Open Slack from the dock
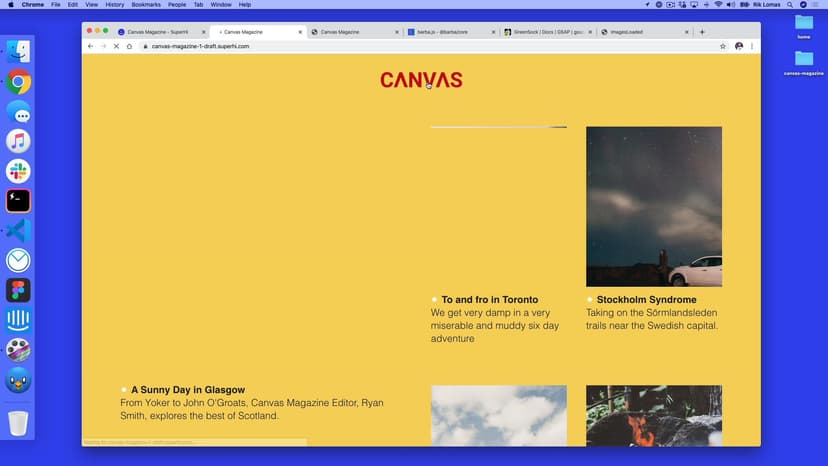This screenshot has height=466, width=828. (x=18, y=171)
